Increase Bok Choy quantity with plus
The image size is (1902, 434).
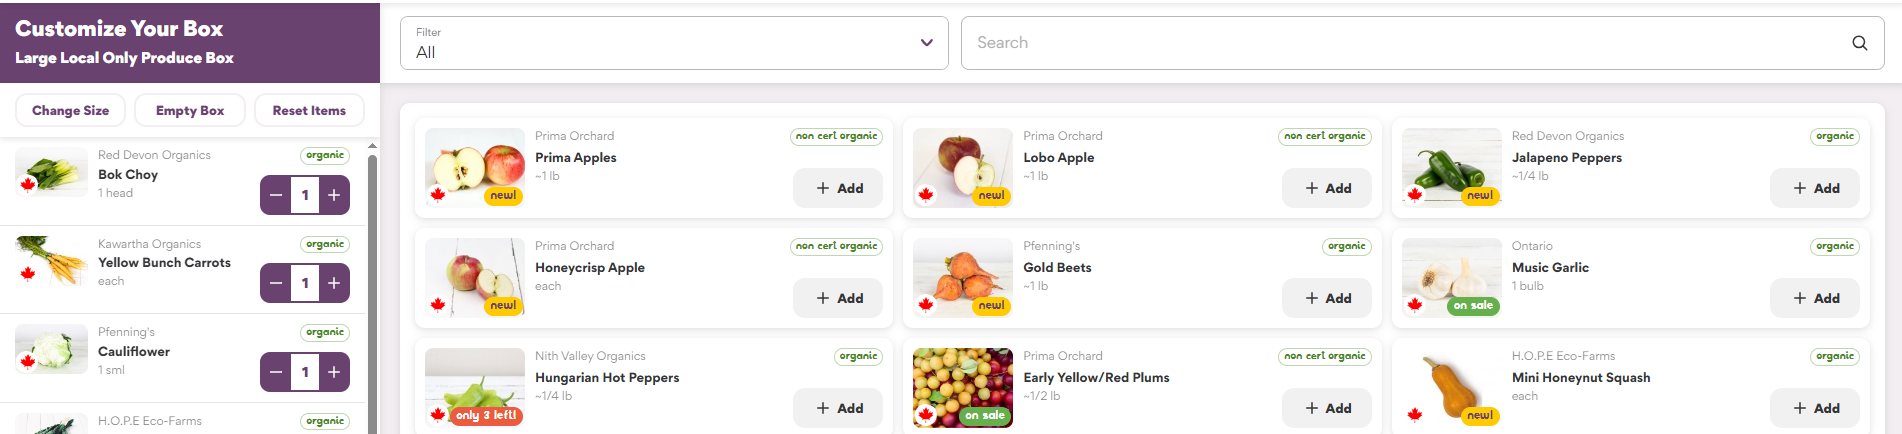[334, 195]
